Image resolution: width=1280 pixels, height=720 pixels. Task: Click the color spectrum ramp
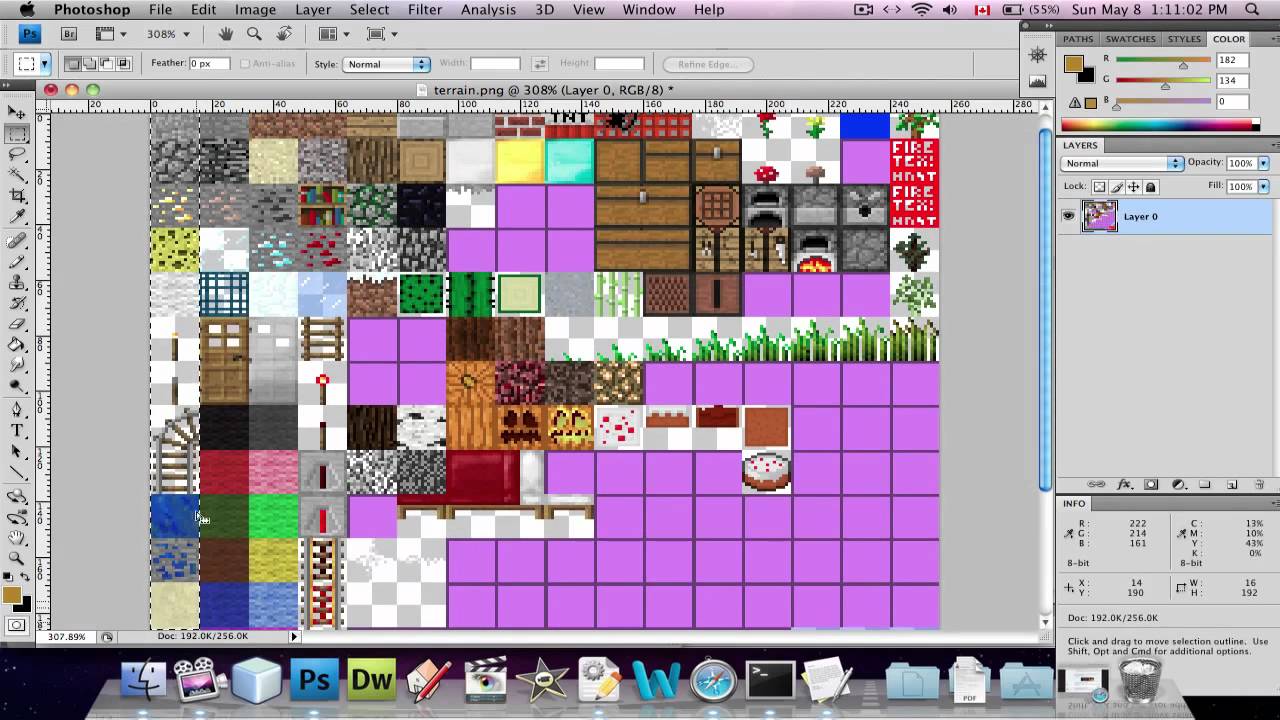click(1161, 124)
